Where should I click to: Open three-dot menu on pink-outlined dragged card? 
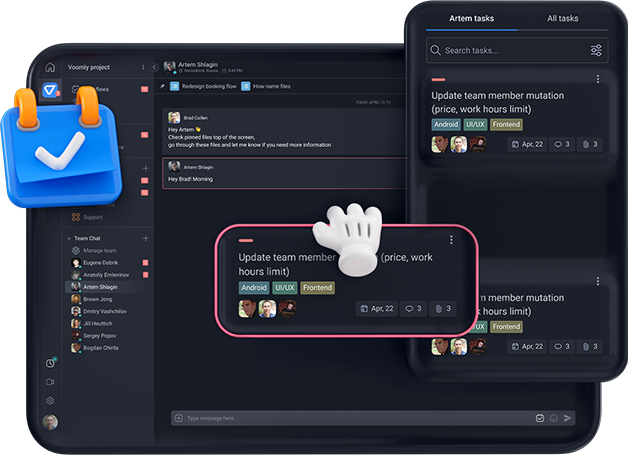click(x=451, y=240)
